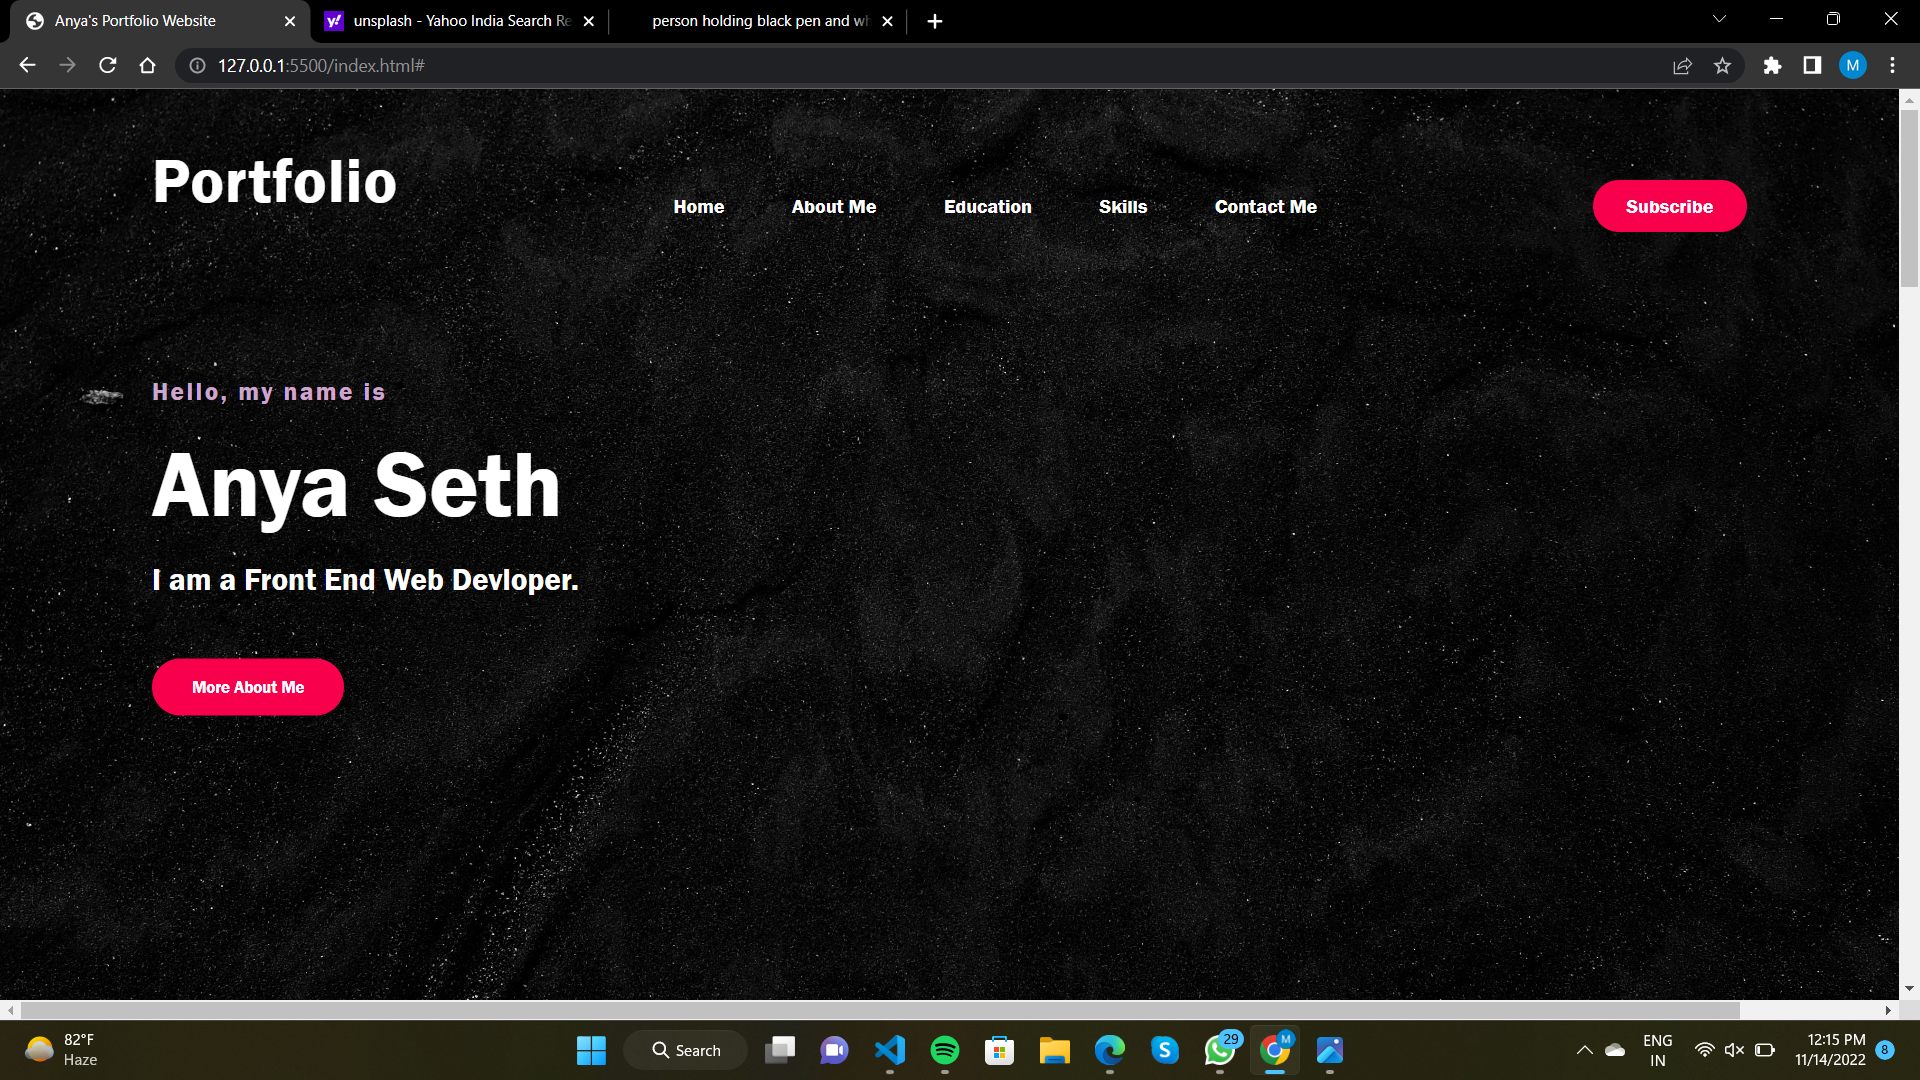Bookmark this page with the star

coord(1723,65)
